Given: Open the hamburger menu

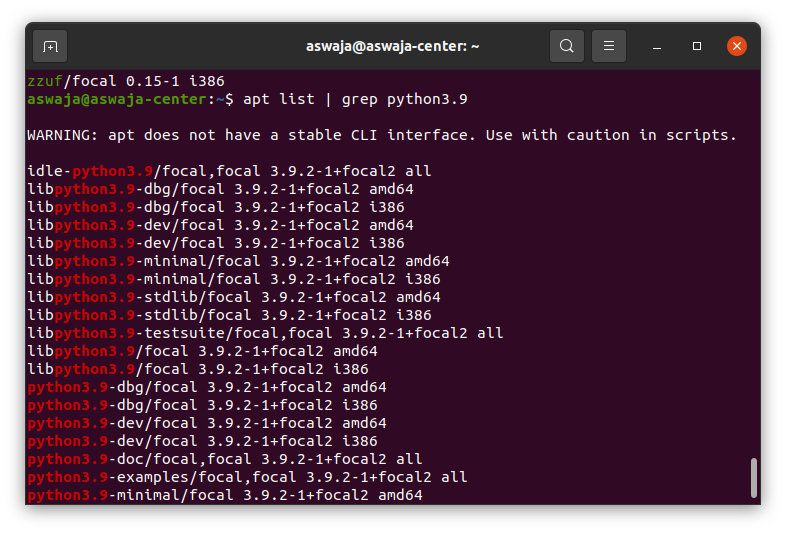Looking at the screenshot, I should click(609, 46).
